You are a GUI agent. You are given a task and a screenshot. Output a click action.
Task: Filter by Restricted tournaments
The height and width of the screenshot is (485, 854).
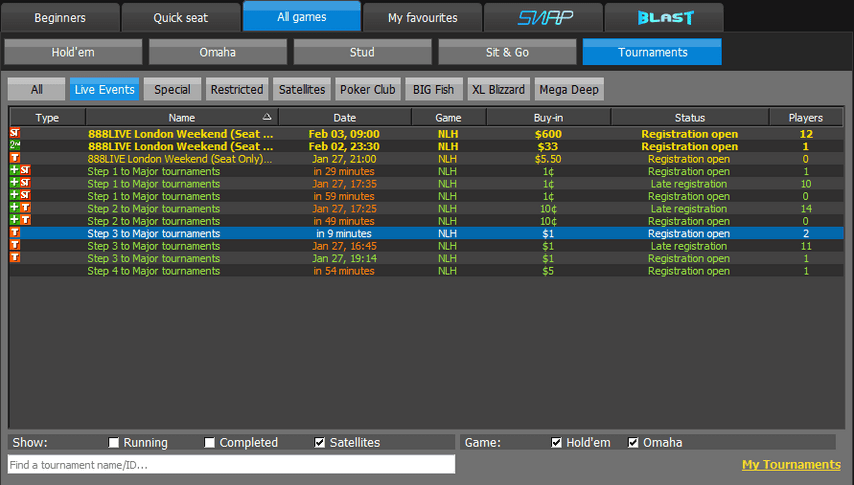237,89
